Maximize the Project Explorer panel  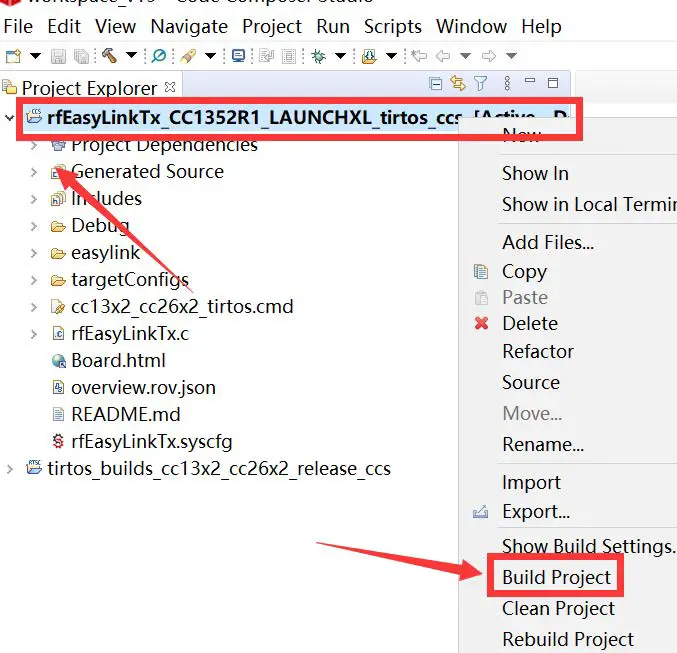(x=553, y=82)
